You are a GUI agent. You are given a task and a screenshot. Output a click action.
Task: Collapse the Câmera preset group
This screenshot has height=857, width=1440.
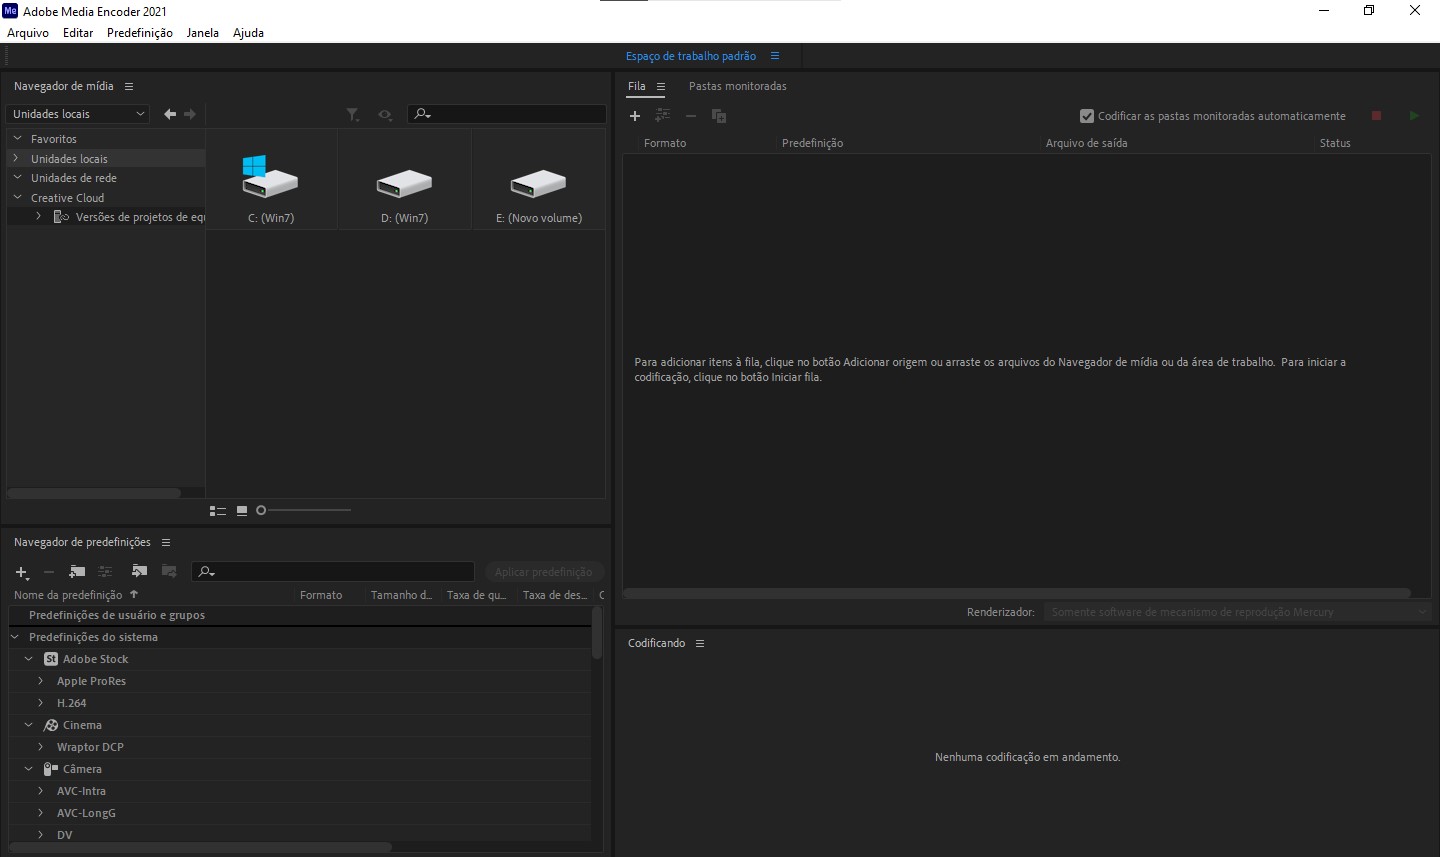[29, 769]
